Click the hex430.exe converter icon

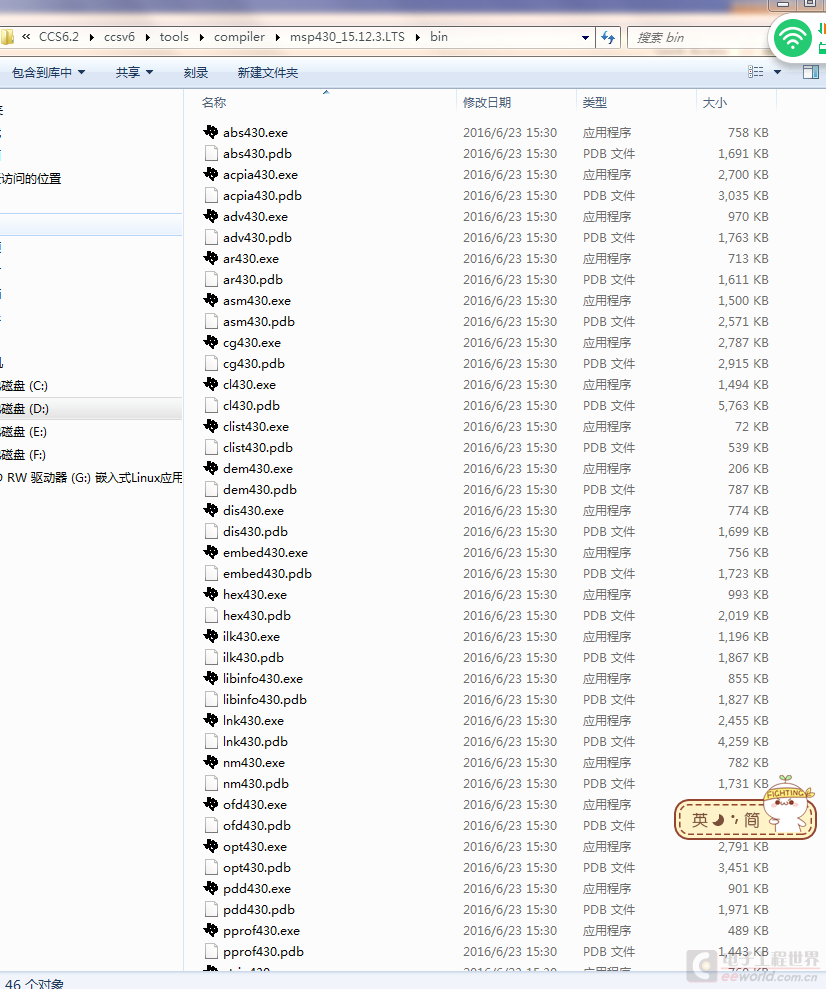pos(211,594)
